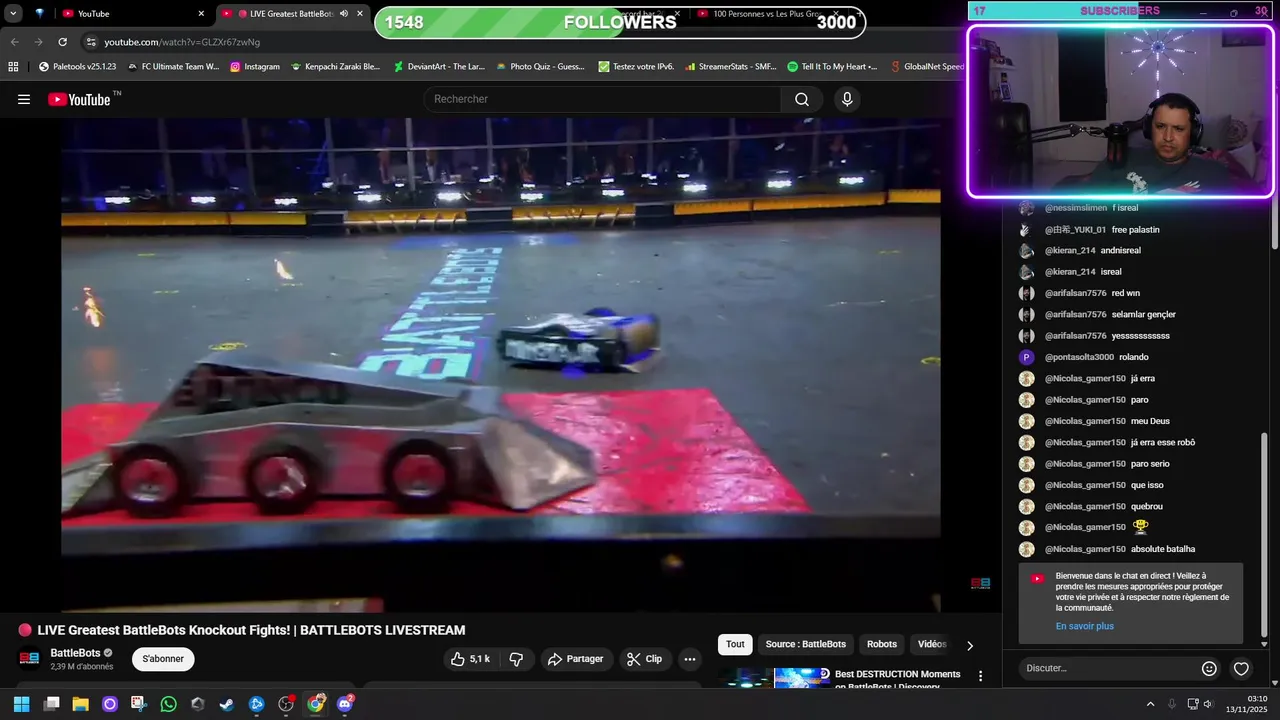Open Steam from the taskbar
The image size is (1280, 720).
click(x=227, y=704)
